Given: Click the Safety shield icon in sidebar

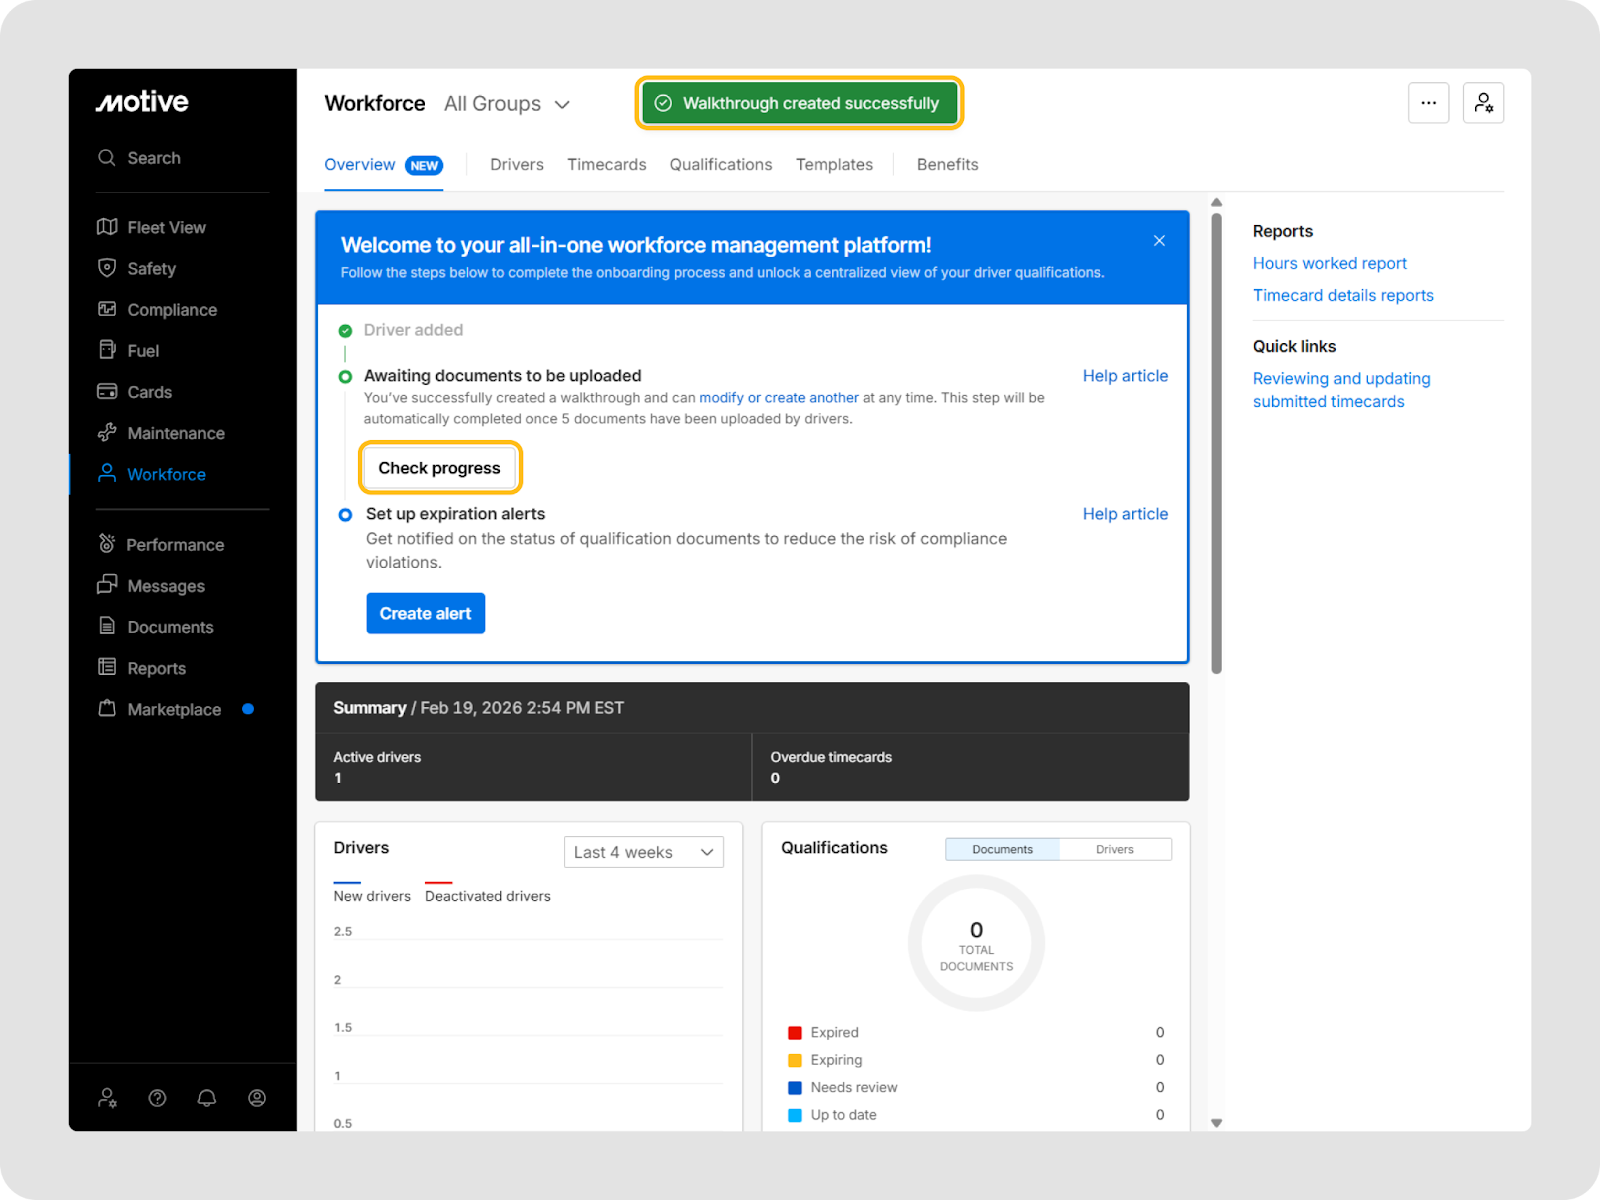Looking at the screenshot, I should click(x=107, y=268).
